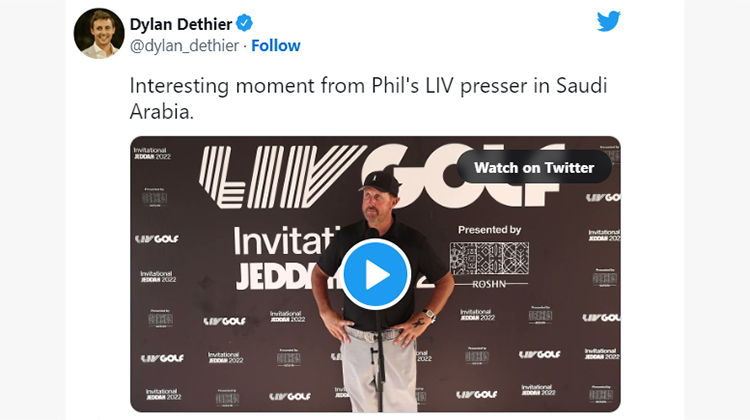Viewport: 750px width, 420px height.
Task: Click the Invitational Jeddah 2022 heading
Action: [287, 259]
